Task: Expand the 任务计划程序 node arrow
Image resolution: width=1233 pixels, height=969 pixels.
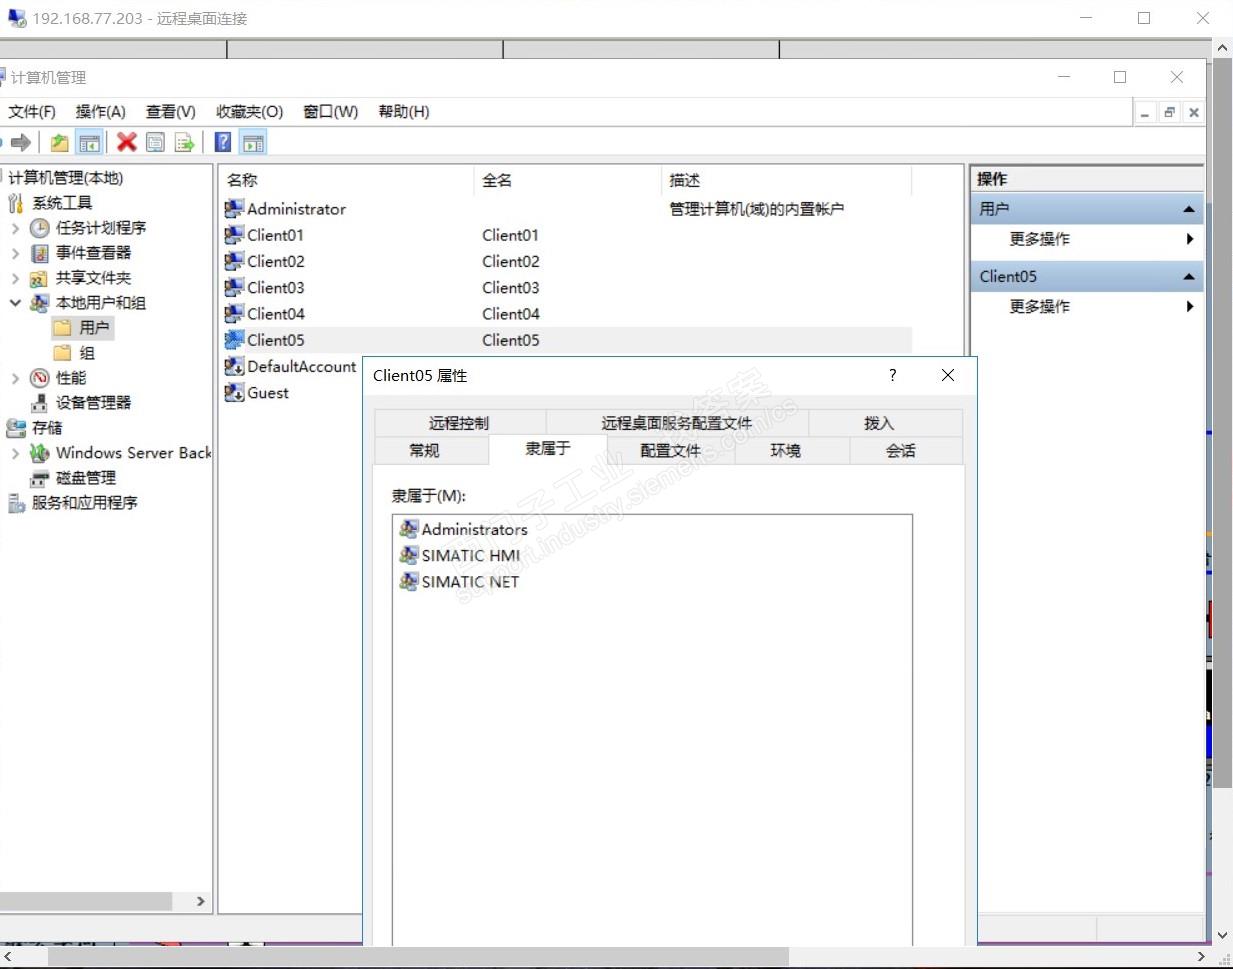Action: pyautogui.click(x=15, y=228)
